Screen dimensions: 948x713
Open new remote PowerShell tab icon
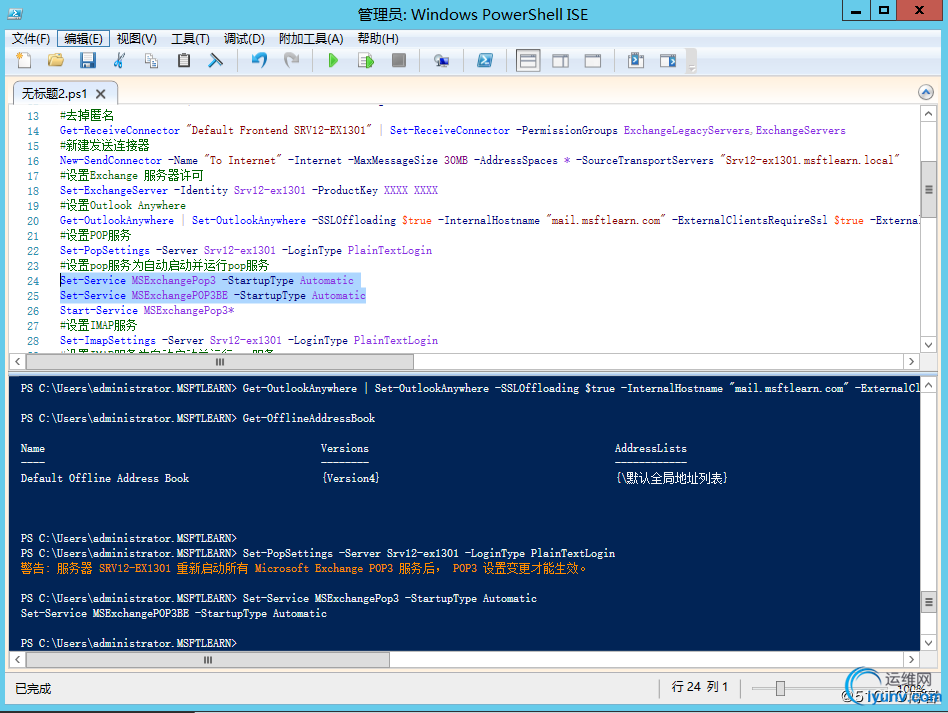pyautogui.click(x=442, y=60)
